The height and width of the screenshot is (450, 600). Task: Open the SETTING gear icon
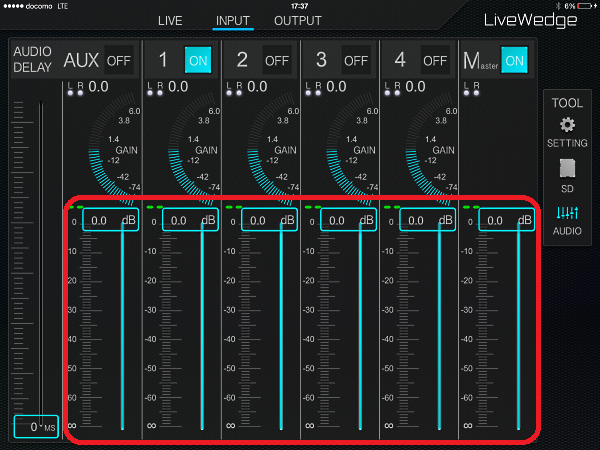[x=567, y=125]
